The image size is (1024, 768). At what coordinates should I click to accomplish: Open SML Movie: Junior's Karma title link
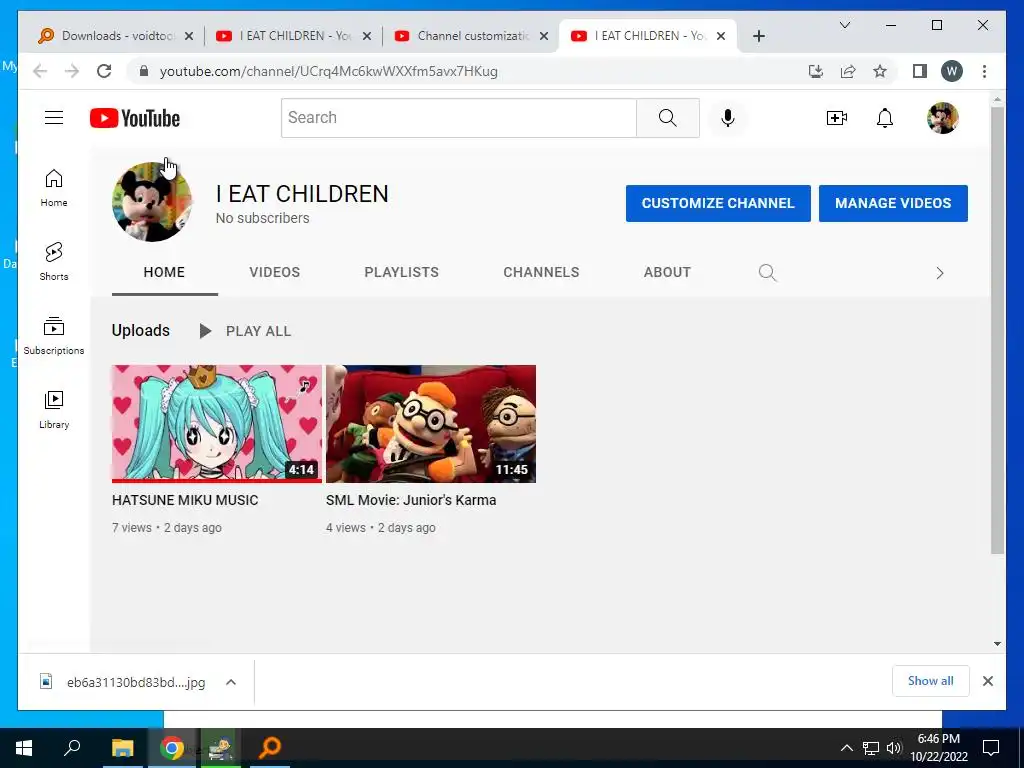click(x=411, y=500)
